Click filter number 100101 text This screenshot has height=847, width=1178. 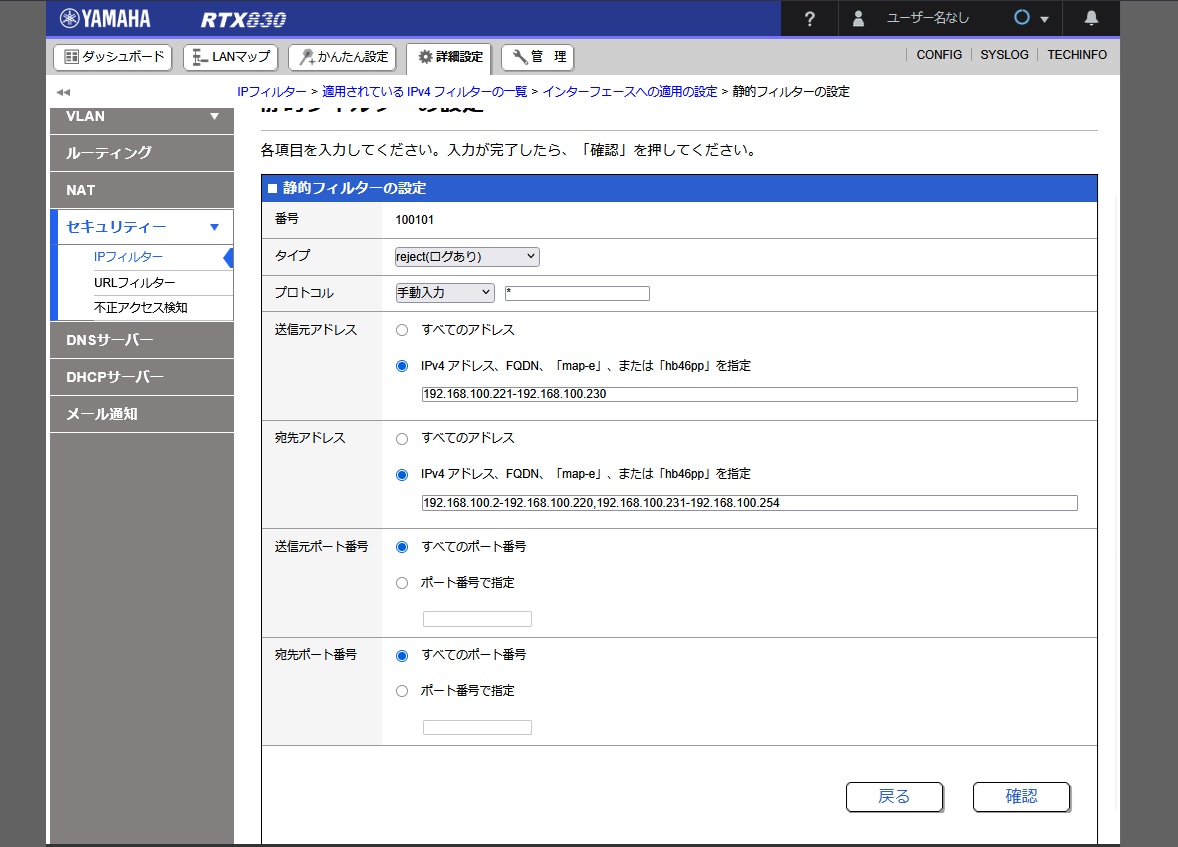tap(415, 220)
